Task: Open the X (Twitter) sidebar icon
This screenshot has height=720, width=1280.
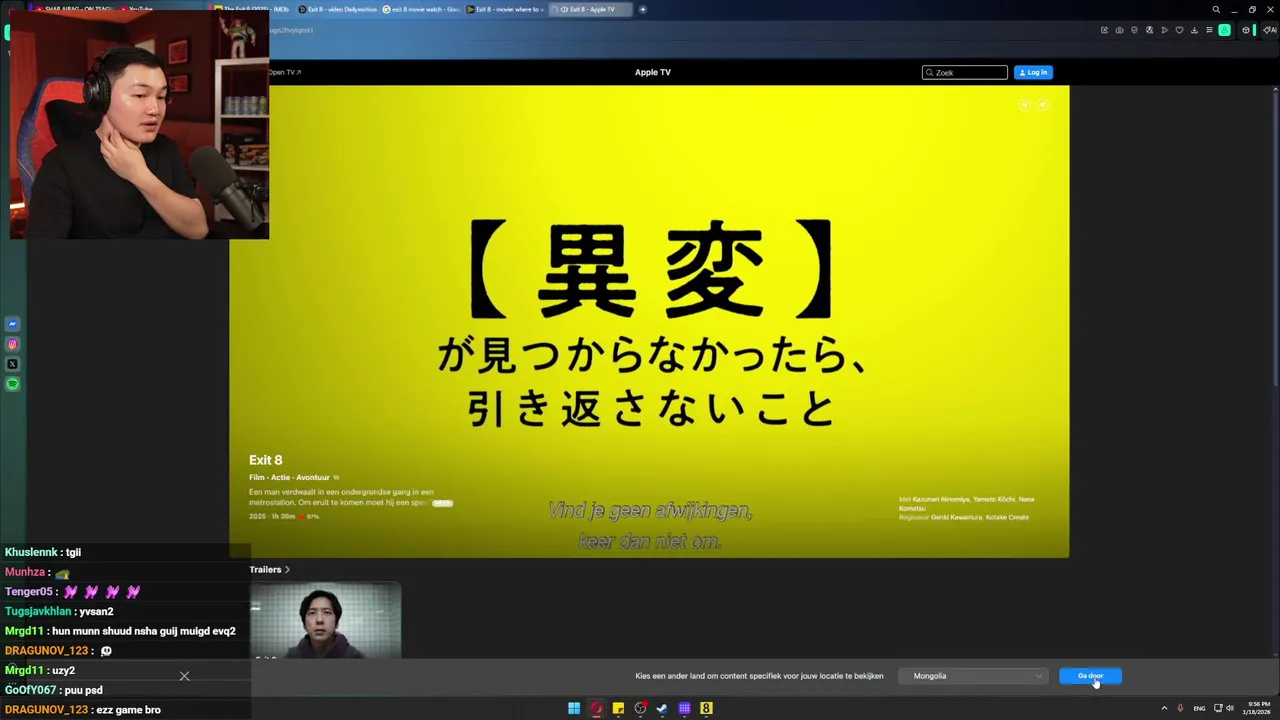Action: (13, 364)
